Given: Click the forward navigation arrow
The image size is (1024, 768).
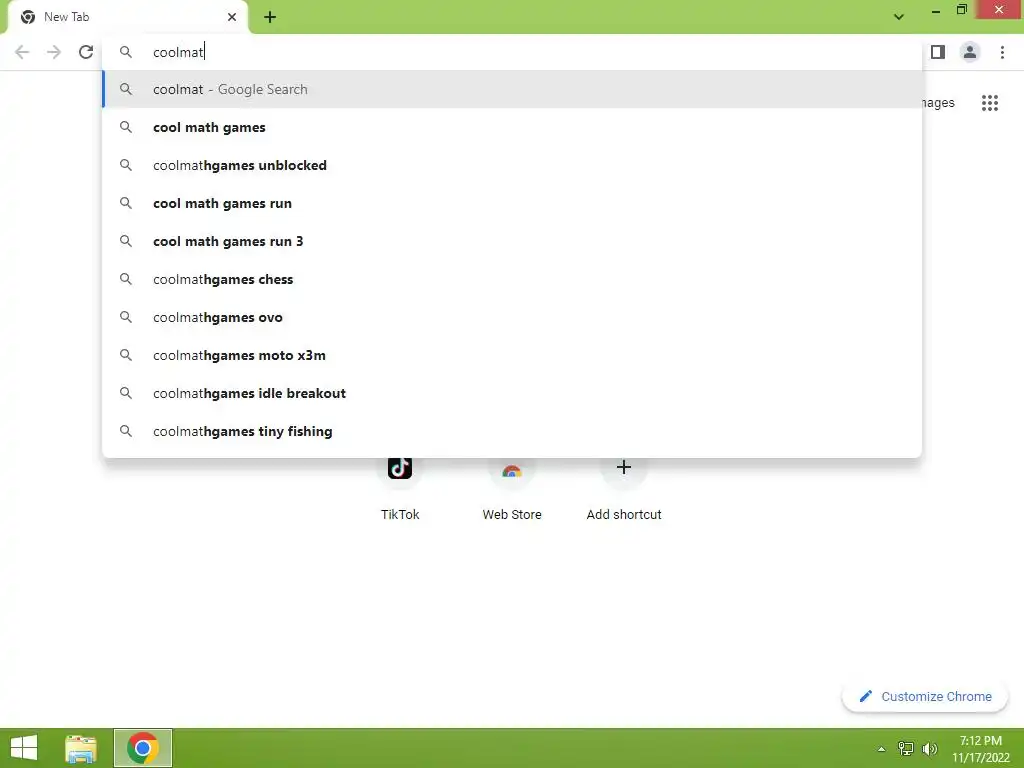Looking at the screenshot, I should pos(54,52).
